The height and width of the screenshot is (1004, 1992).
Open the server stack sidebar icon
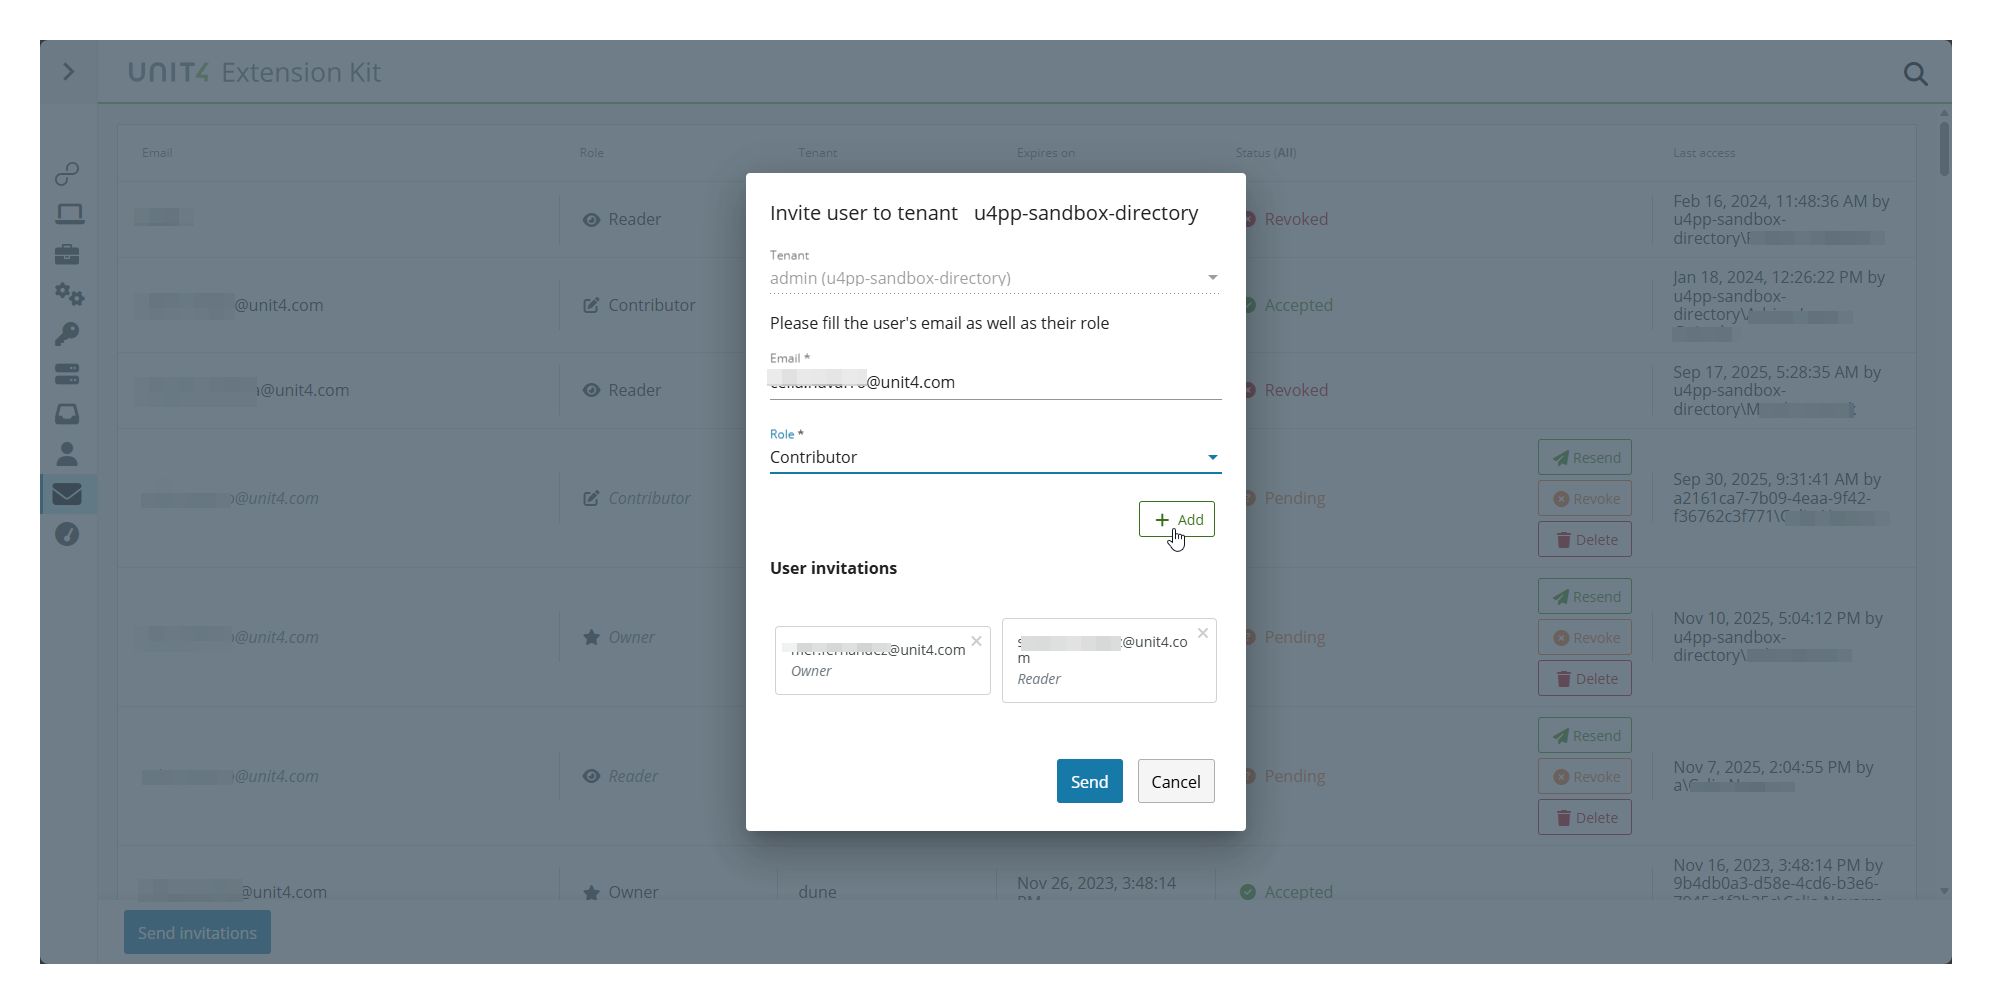[x=68, y=374]
